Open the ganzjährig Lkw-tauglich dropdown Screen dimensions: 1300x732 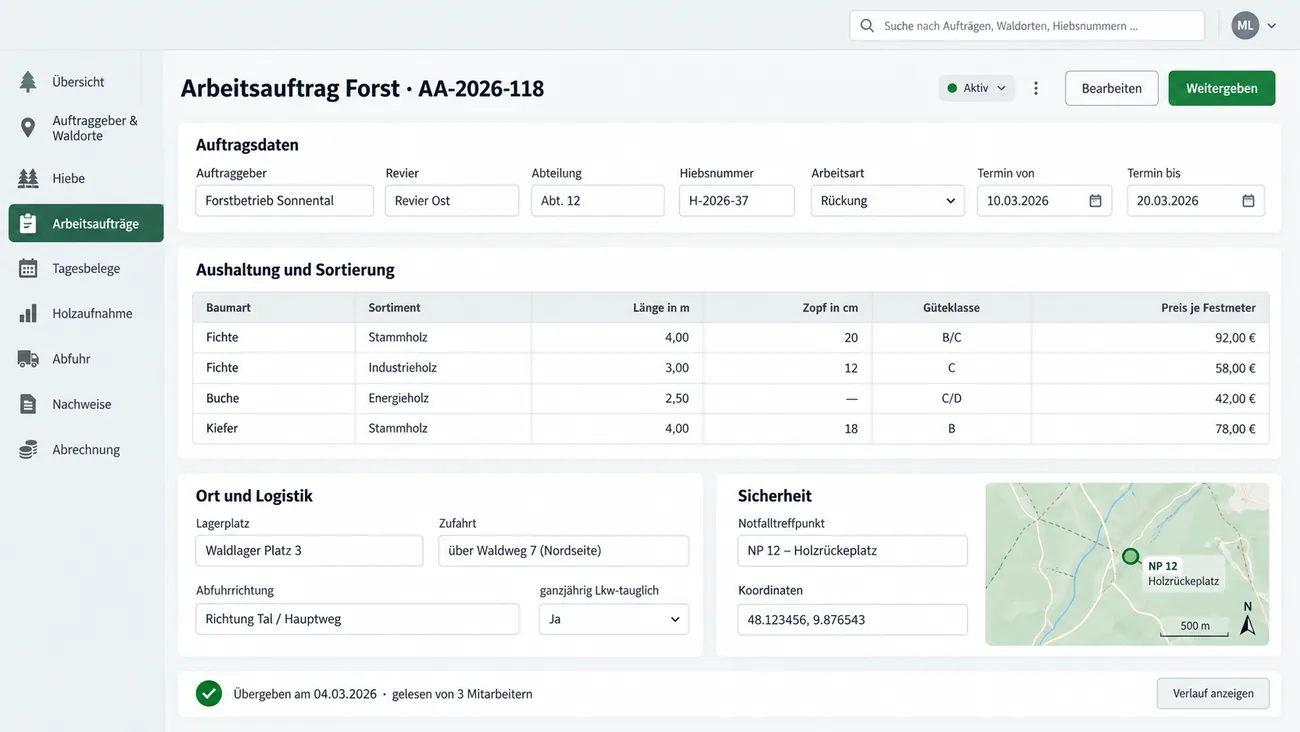[x=614, y=619]
